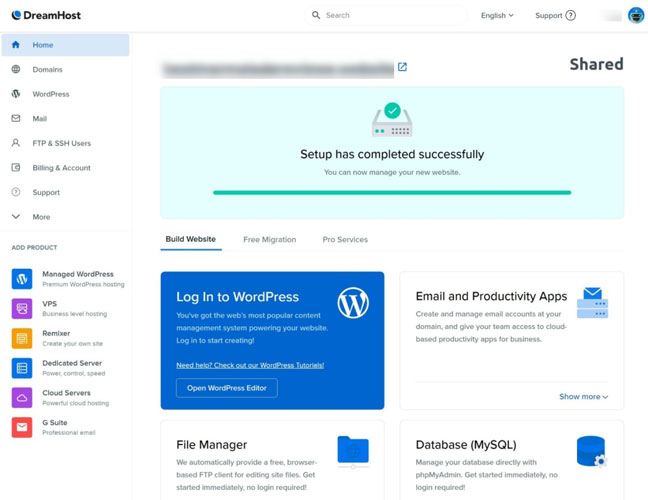Click the DreamHost logo
The image size is (648, 500).
pyautogui.click(x=46, y=15)
